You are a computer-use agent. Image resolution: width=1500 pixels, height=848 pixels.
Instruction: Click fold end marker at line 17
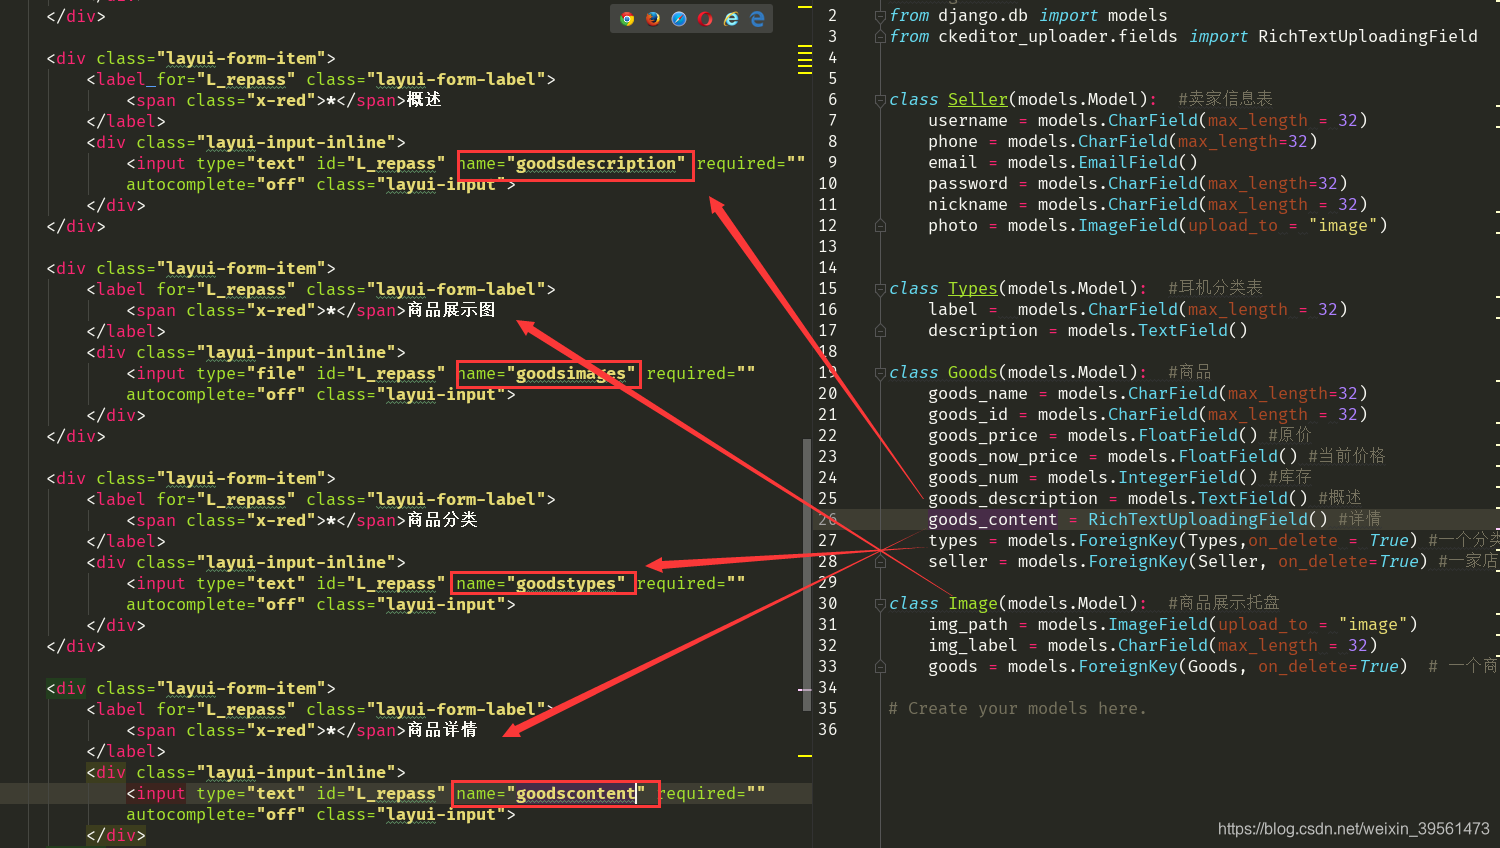click(880, 331)
